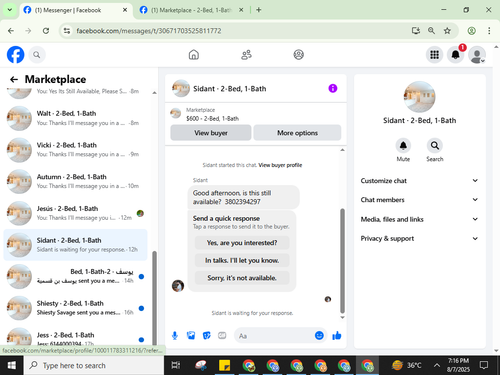Click the Facebook logo icon
Image resolution: width=500 pixels, height=375 pixels.
click(x=16, y=55)
